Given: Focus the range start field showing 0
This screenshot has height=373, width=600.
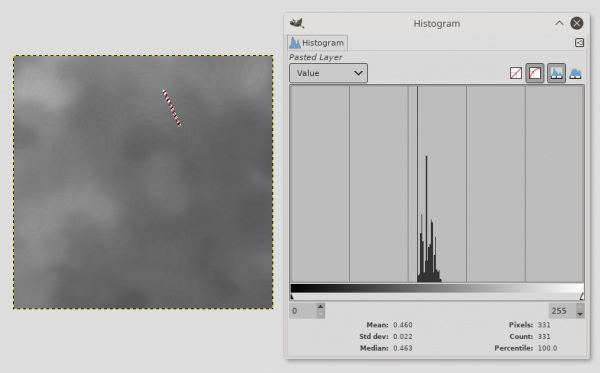Looking at the screenshot, I should [x=303, y=311].
